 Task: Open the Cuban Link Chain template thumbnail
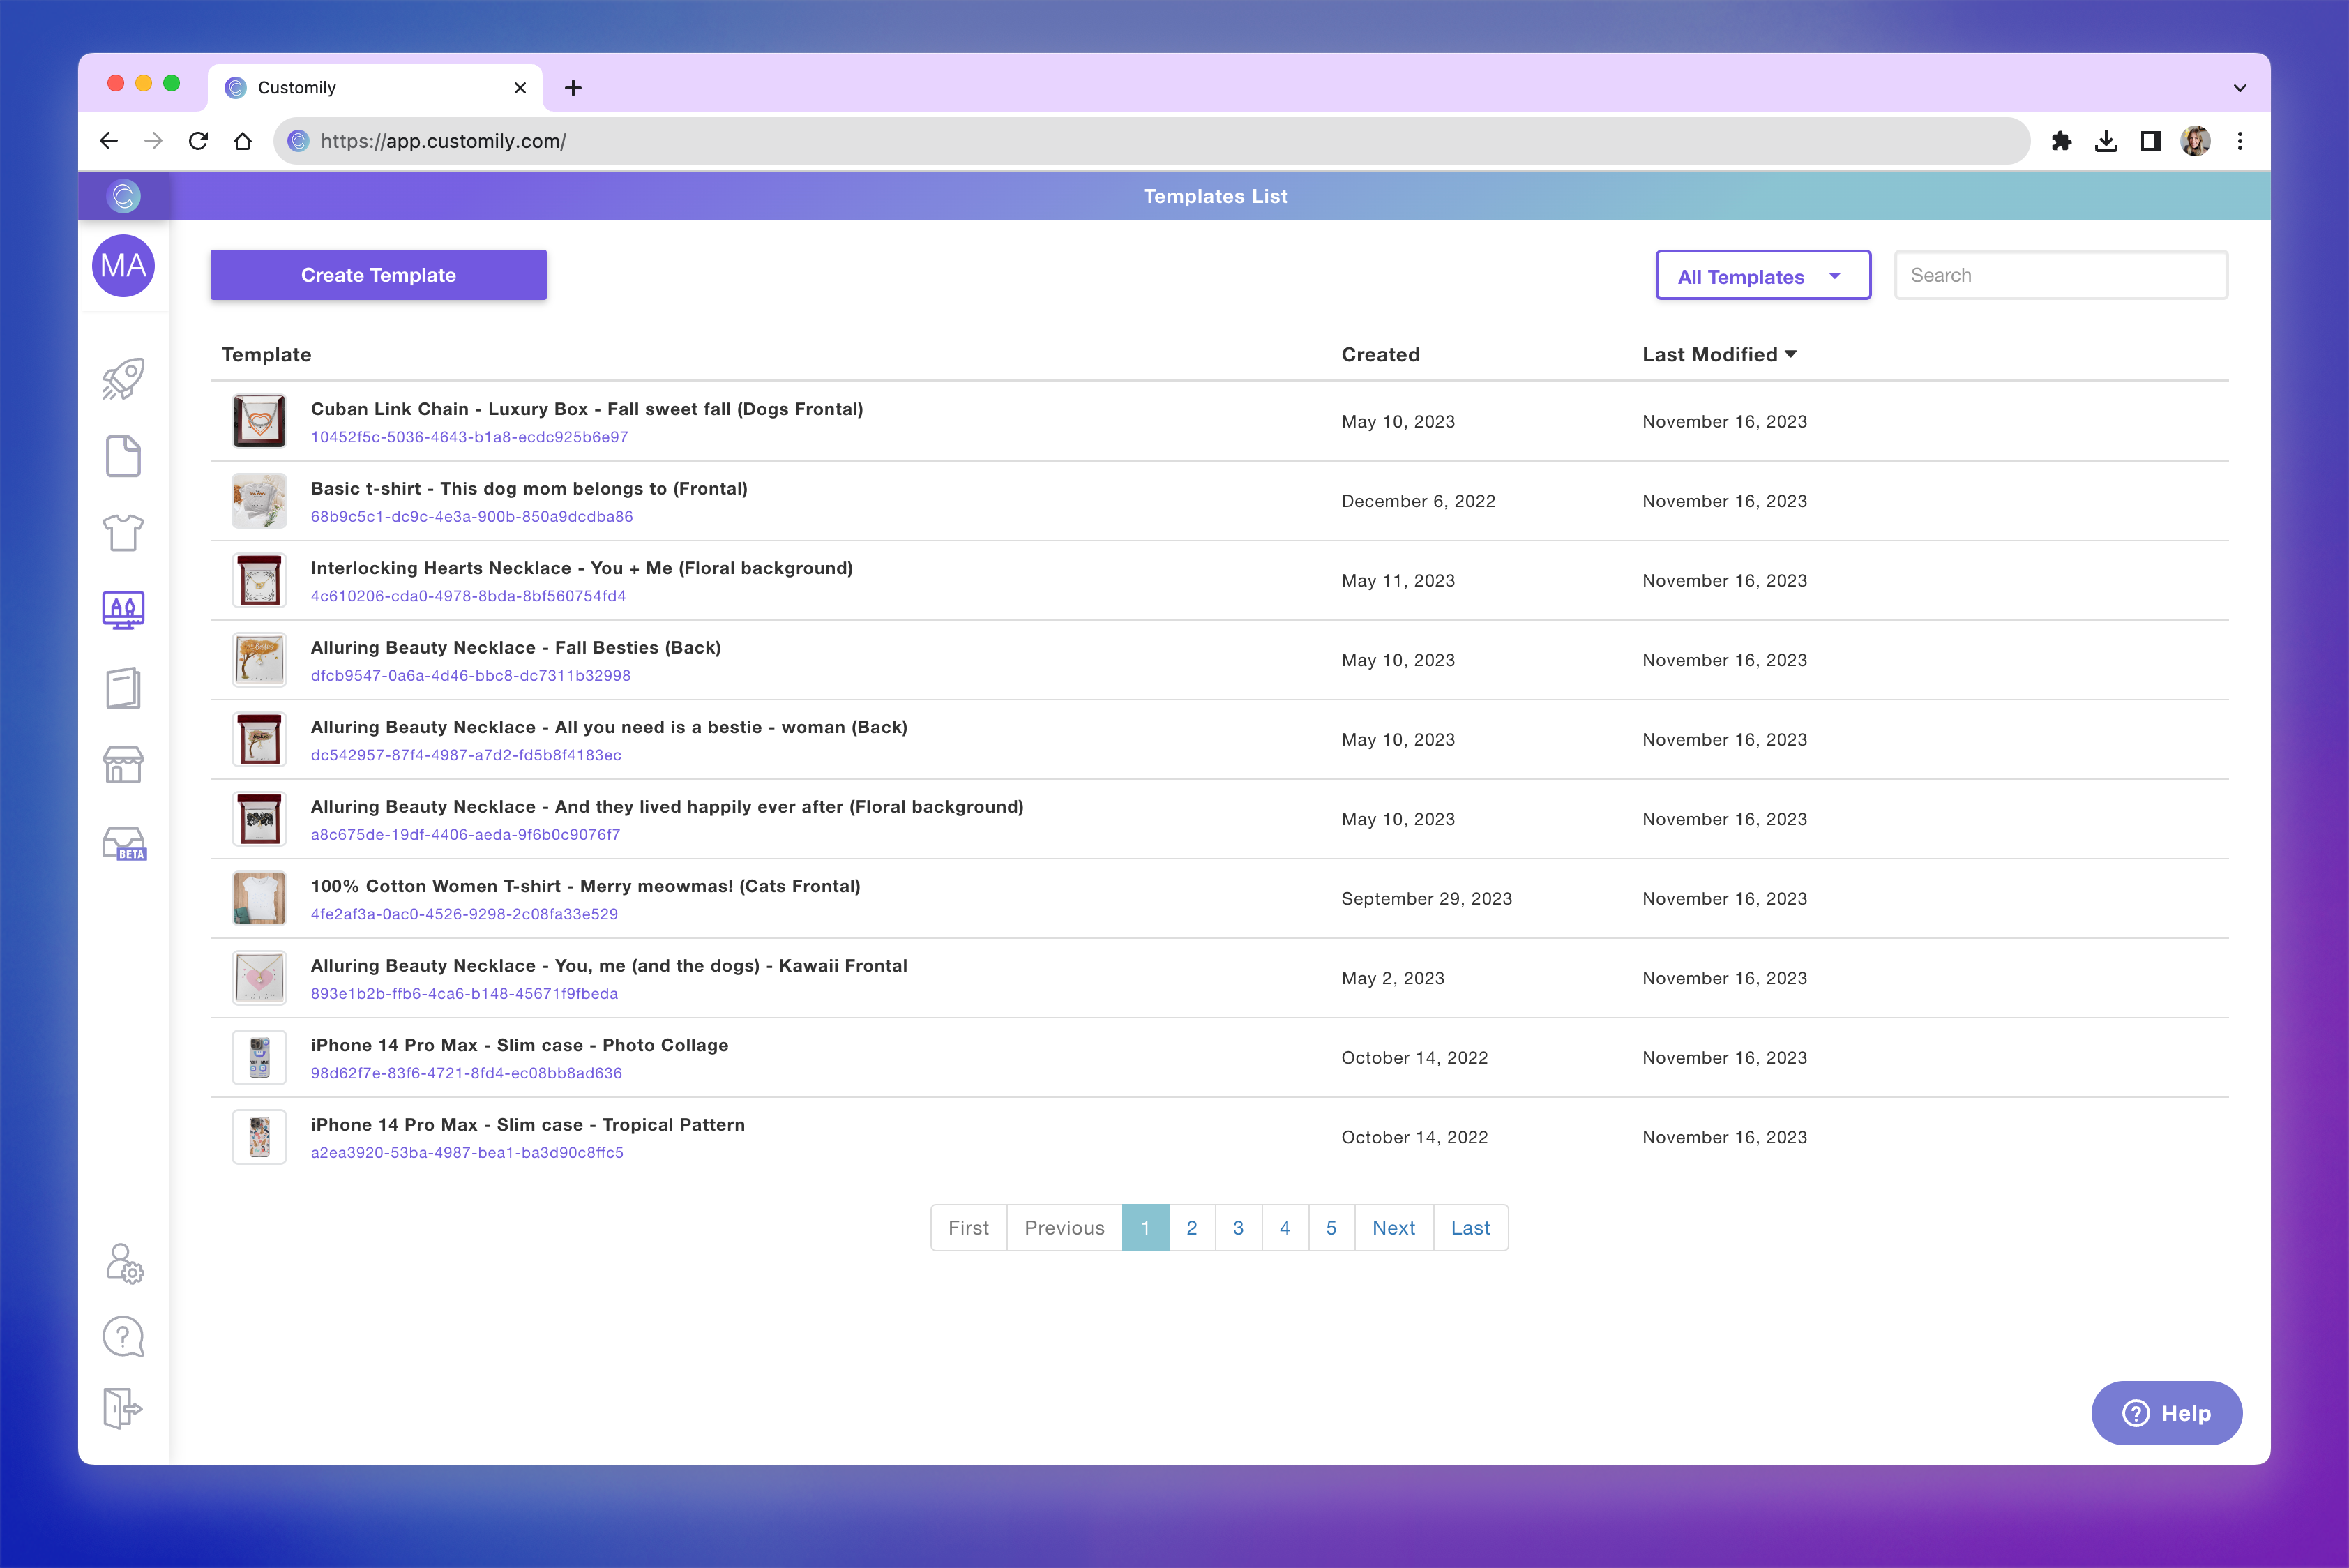(259, 421)
